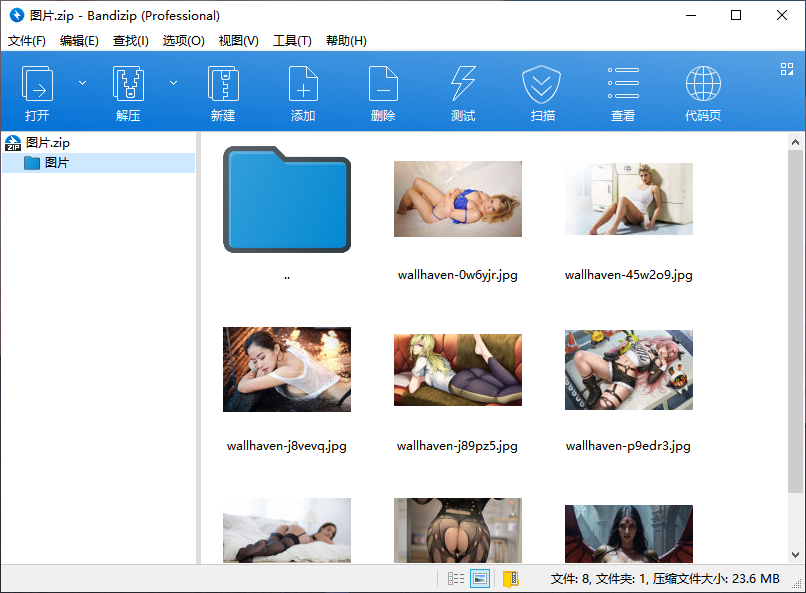Select the 图片 folder in the tree
Screen dimensions: 806x593
pos(57,163)
